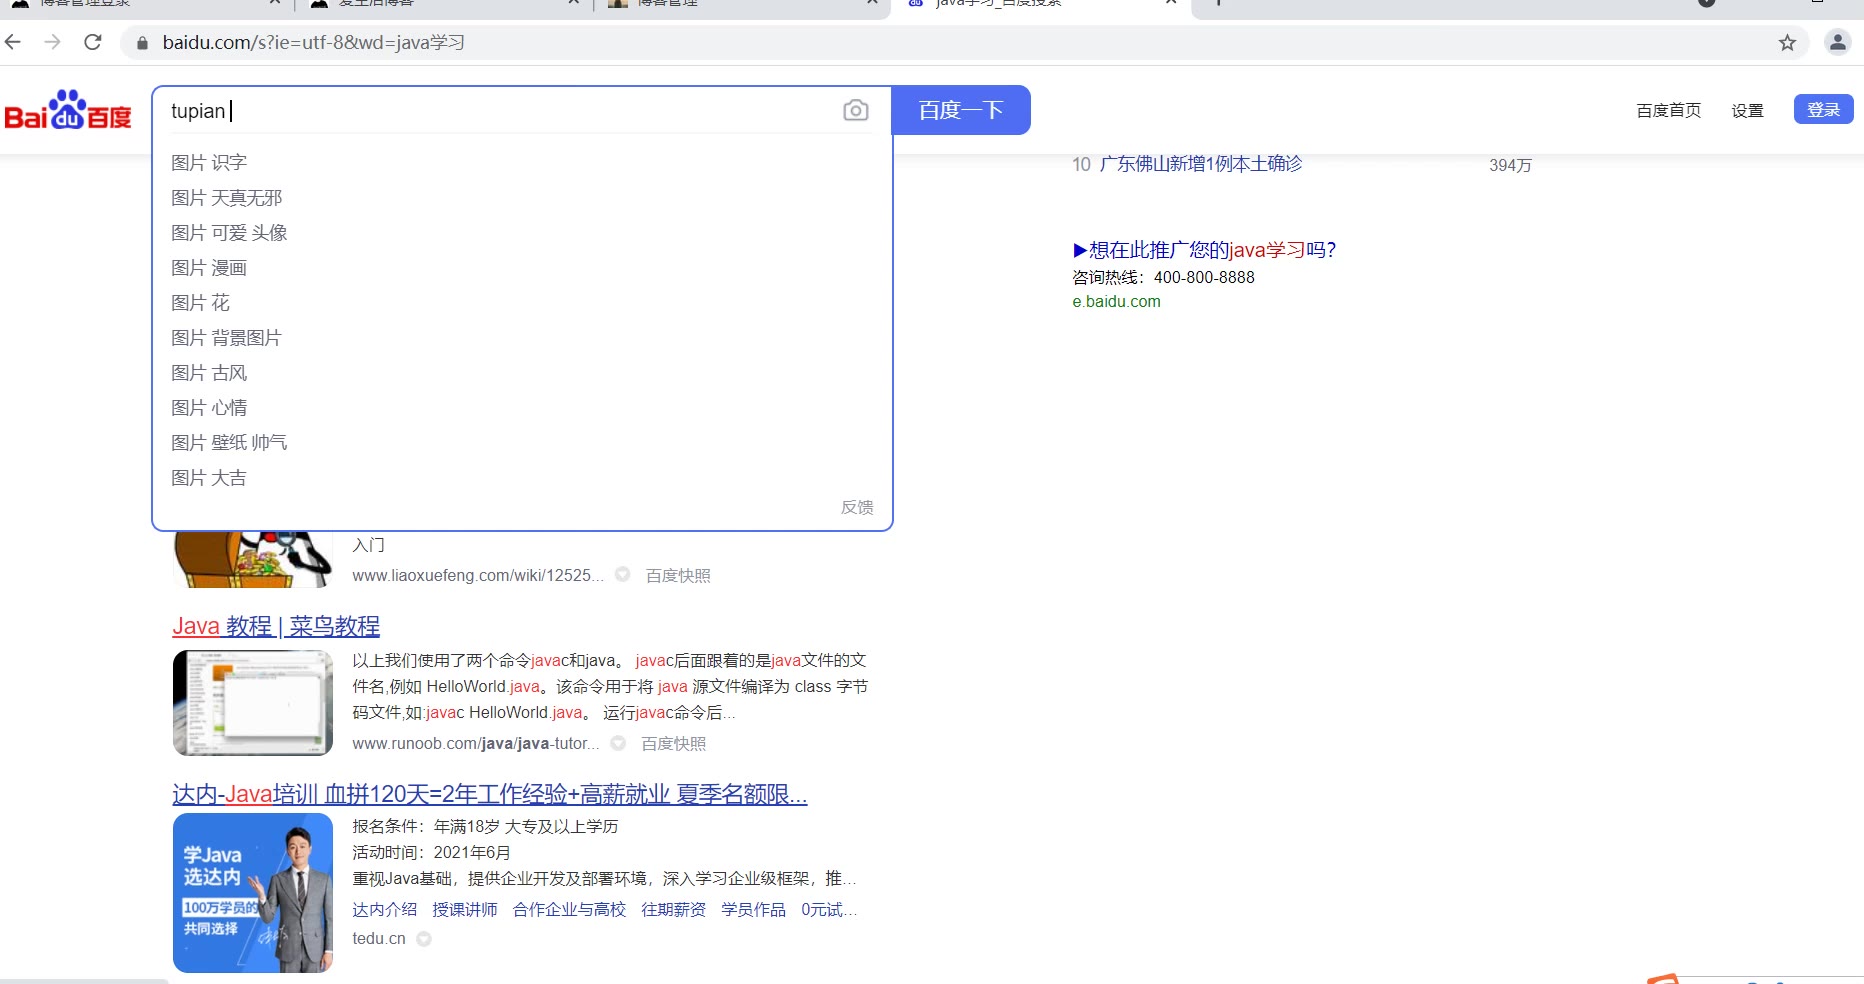Choose suggestion 图片 可爱 头像
This screenshot has width=1864, height=984.
pos(522,232)
